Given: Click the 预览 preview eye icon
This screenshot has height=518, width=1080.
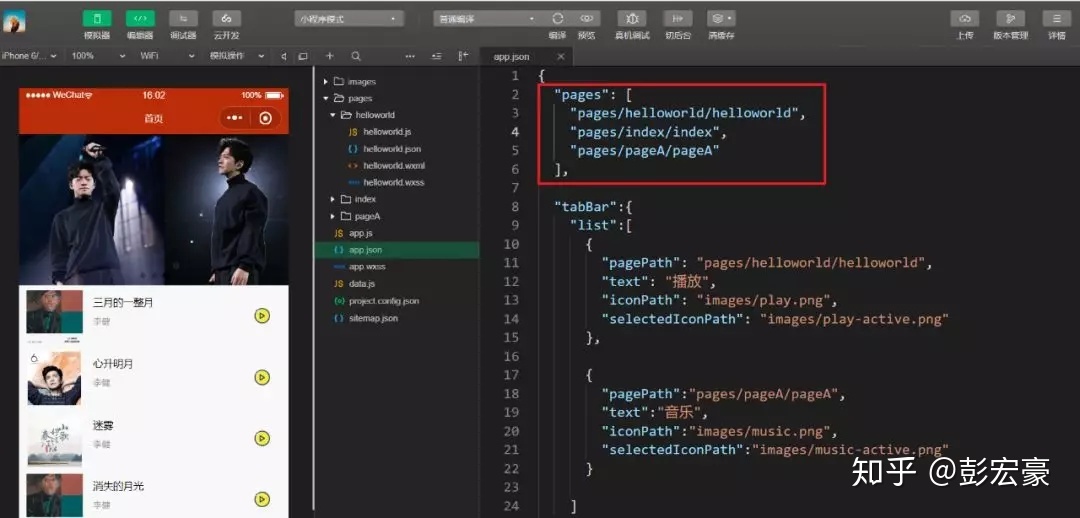Looking at the screenshot, I should click(587, 19).
